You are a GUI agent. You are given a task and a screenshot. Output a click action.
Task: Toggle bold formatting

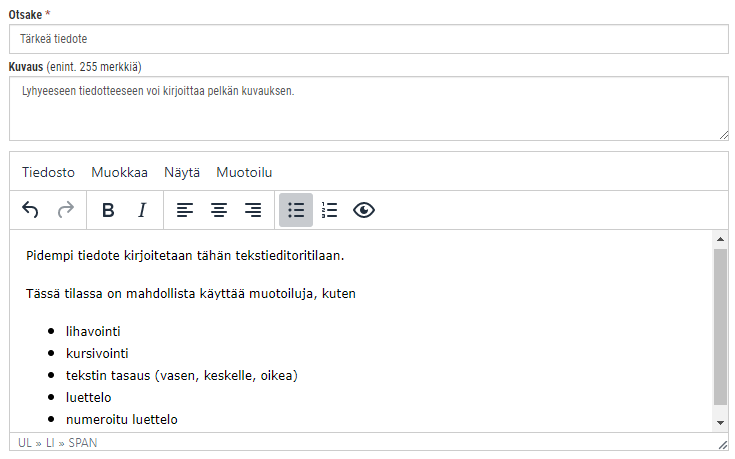tap(108, 210)
